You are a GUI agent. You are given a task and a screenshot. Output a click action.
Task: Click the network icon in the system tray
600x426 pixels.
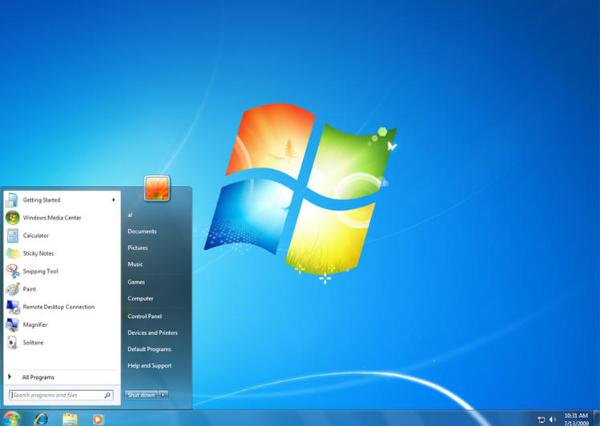coord(541,420)
